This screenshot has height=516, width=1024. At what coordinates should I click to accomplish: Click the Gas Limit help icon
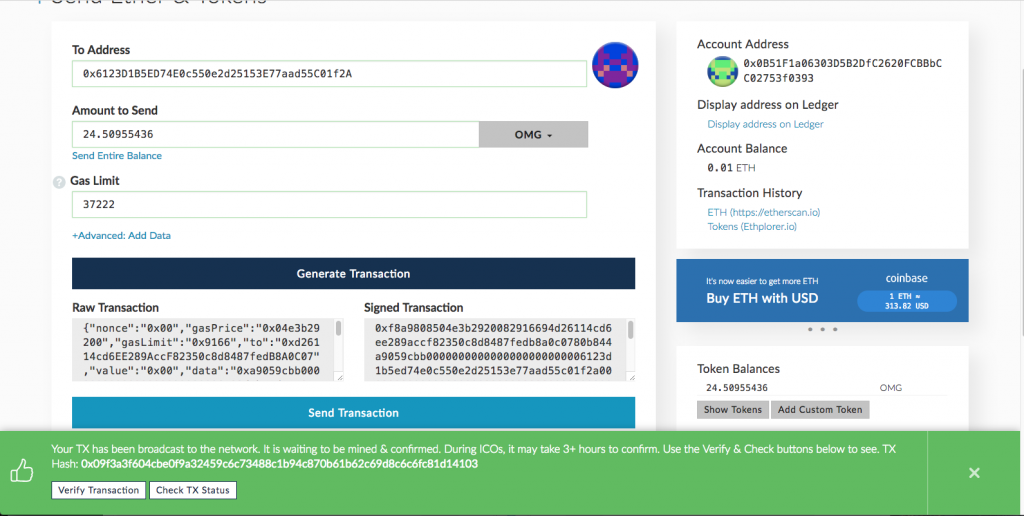tap(59, 182)
